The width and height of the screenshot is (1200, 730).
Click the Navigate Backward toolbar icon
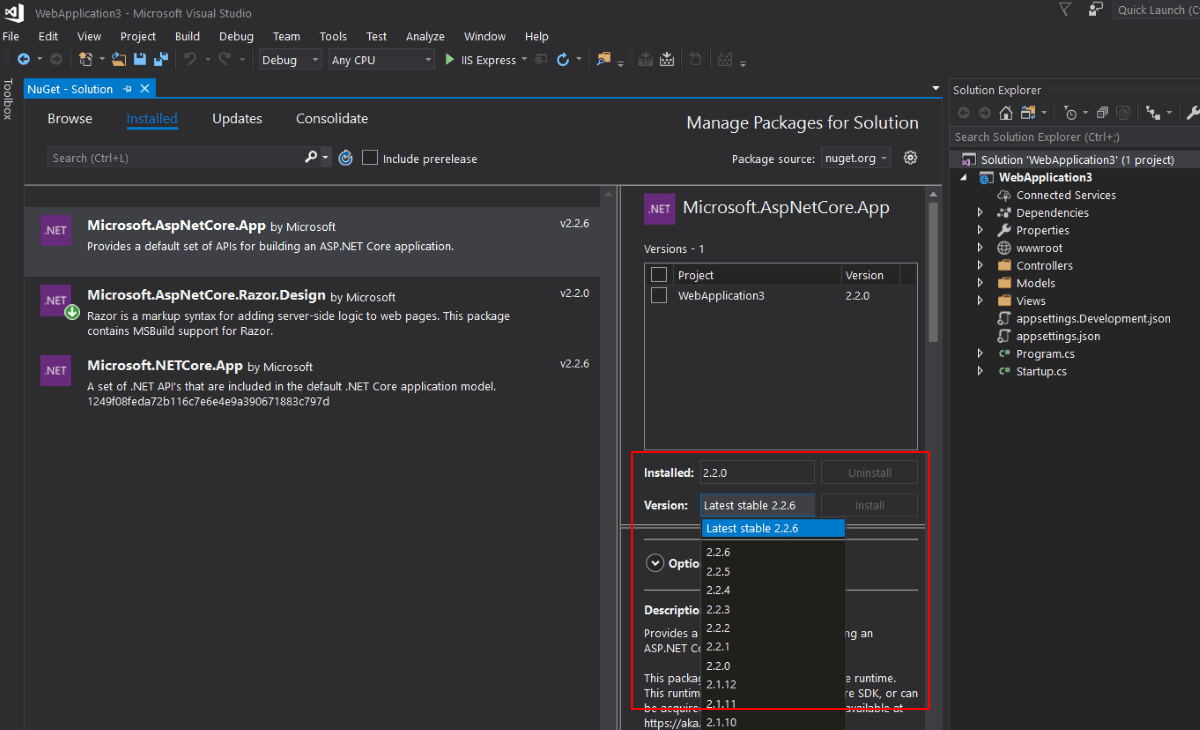[x=22, y=60]
